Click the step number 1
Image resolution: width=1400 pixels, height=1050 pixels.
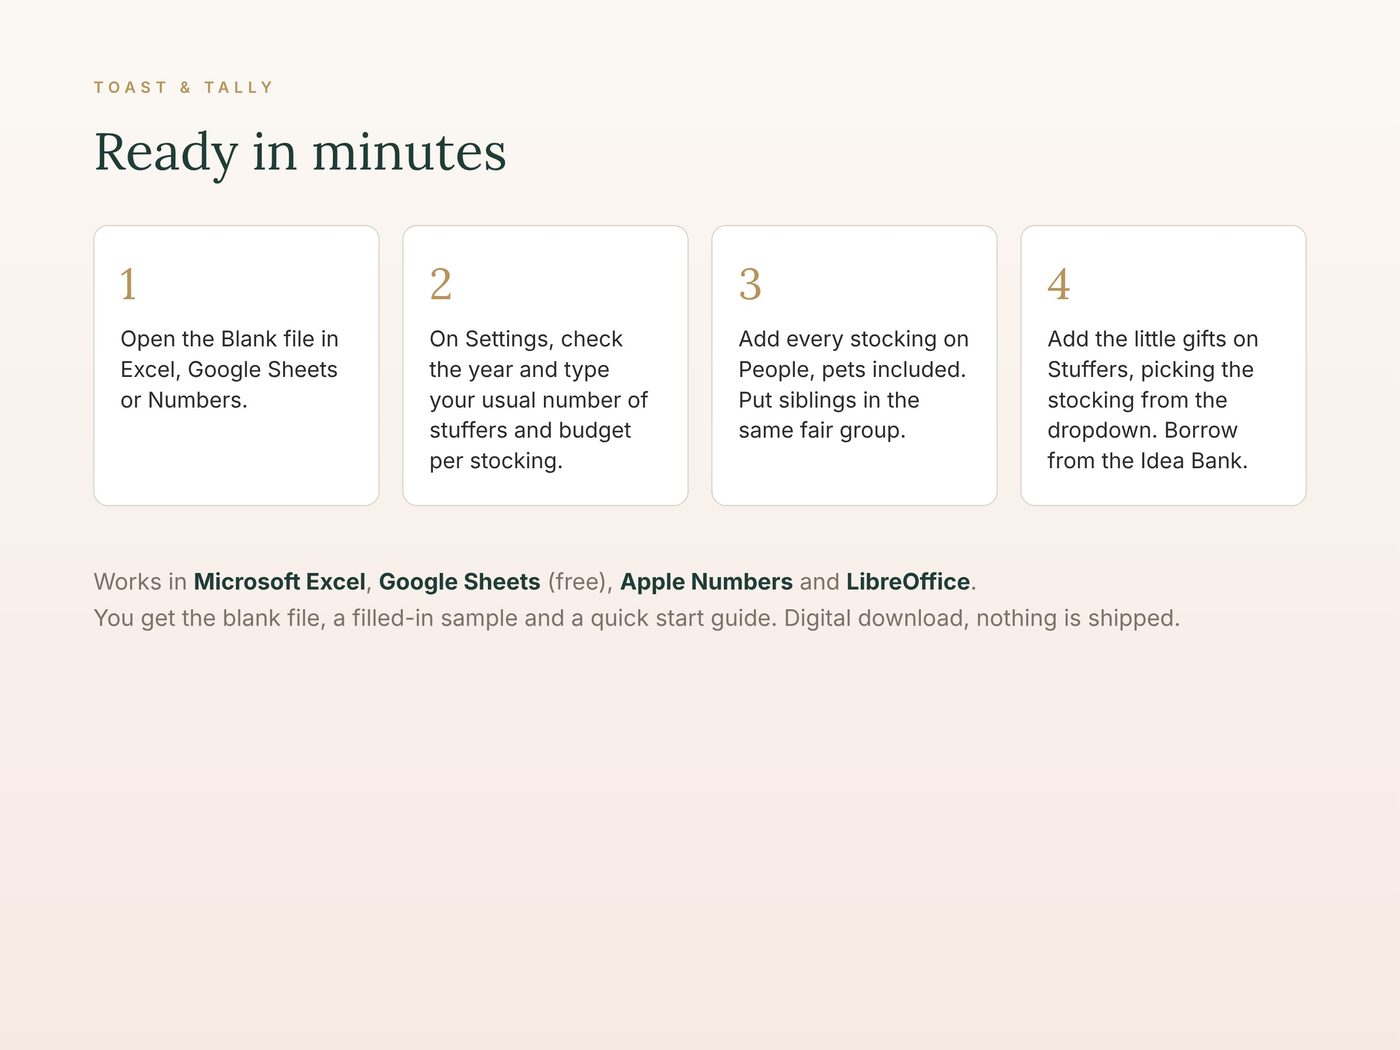click(129, 284)
